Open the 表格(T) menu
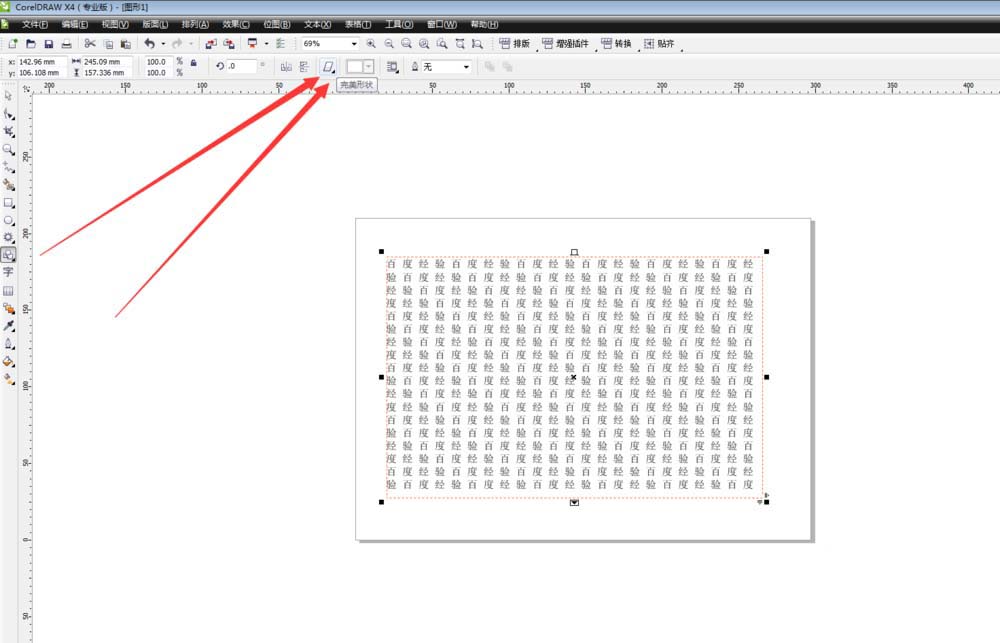This screenshot has width=1000, height=643. click(358, 24)
